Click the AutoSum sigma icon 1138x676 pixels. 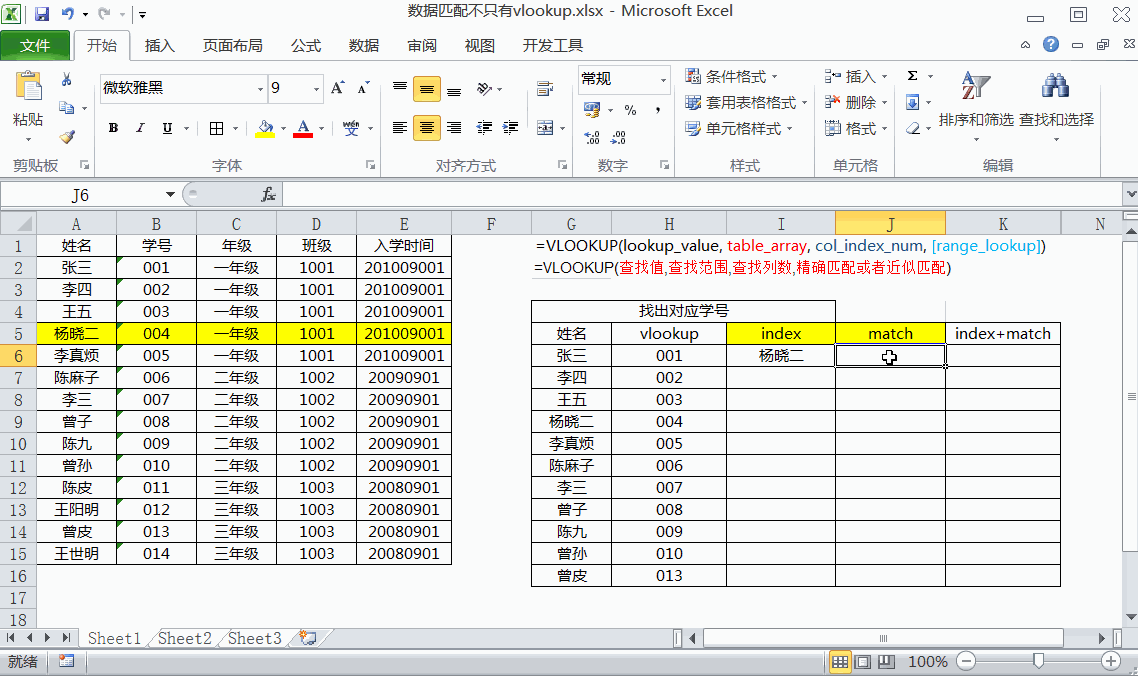(913, 76)
